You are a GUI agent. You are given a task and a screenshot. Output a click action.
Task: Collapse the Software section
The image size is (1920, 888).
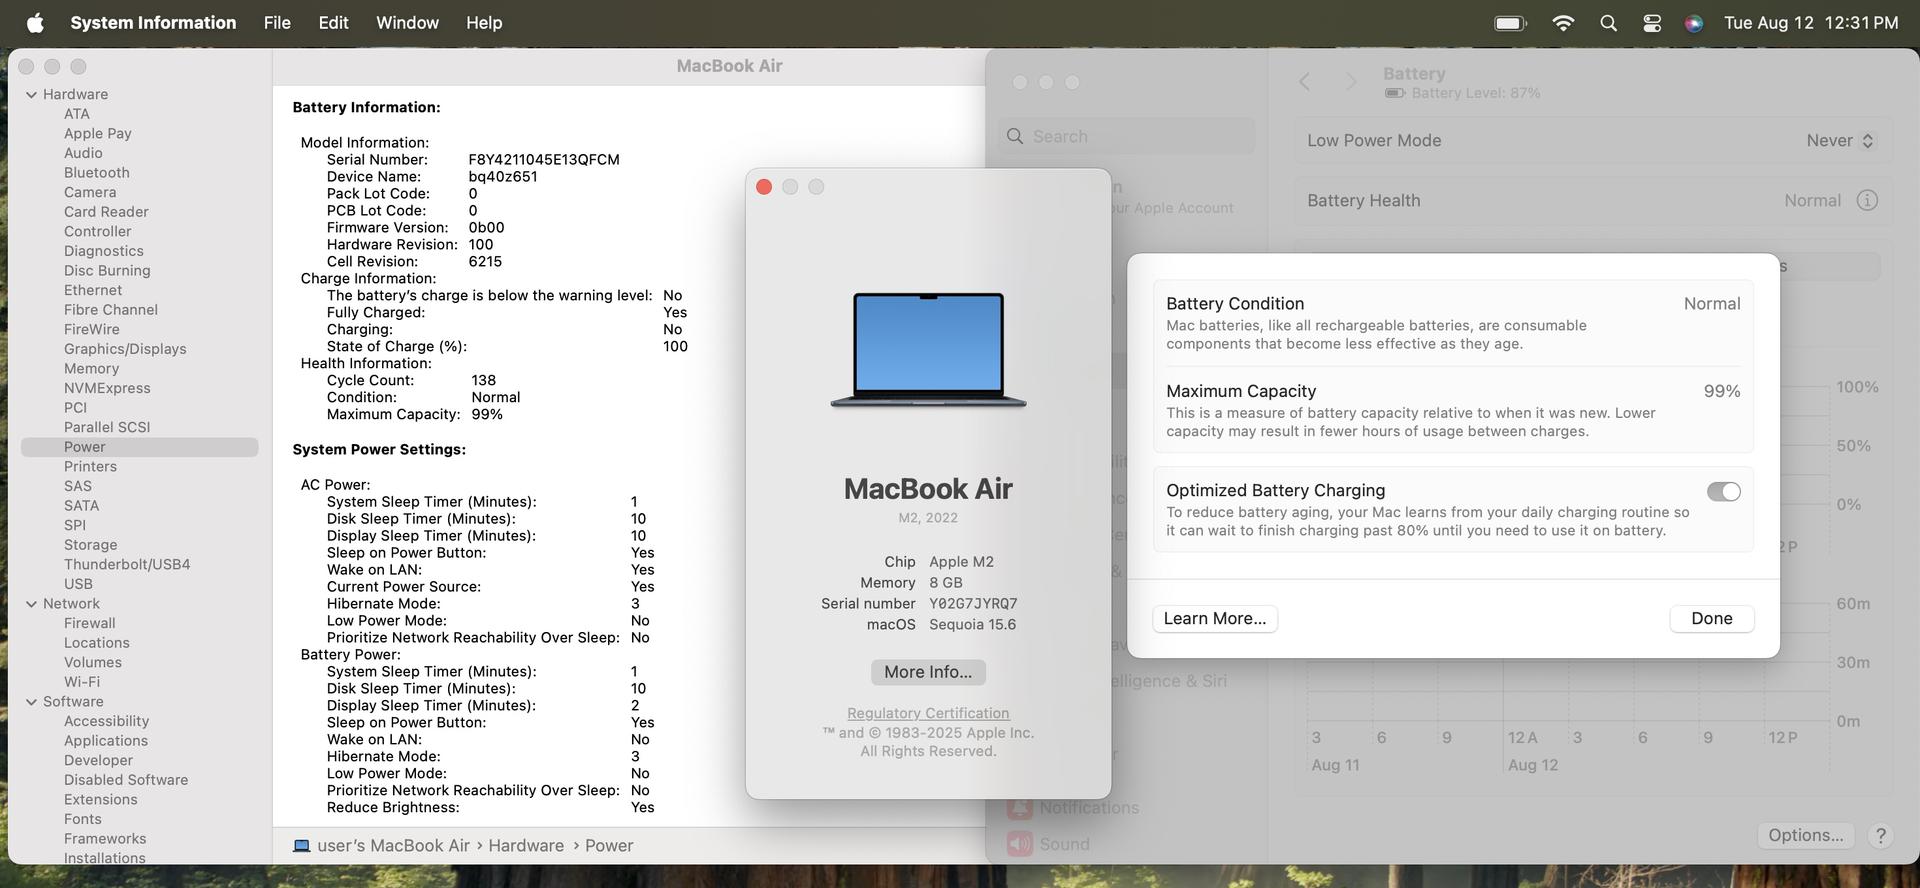tap(31, 702)
